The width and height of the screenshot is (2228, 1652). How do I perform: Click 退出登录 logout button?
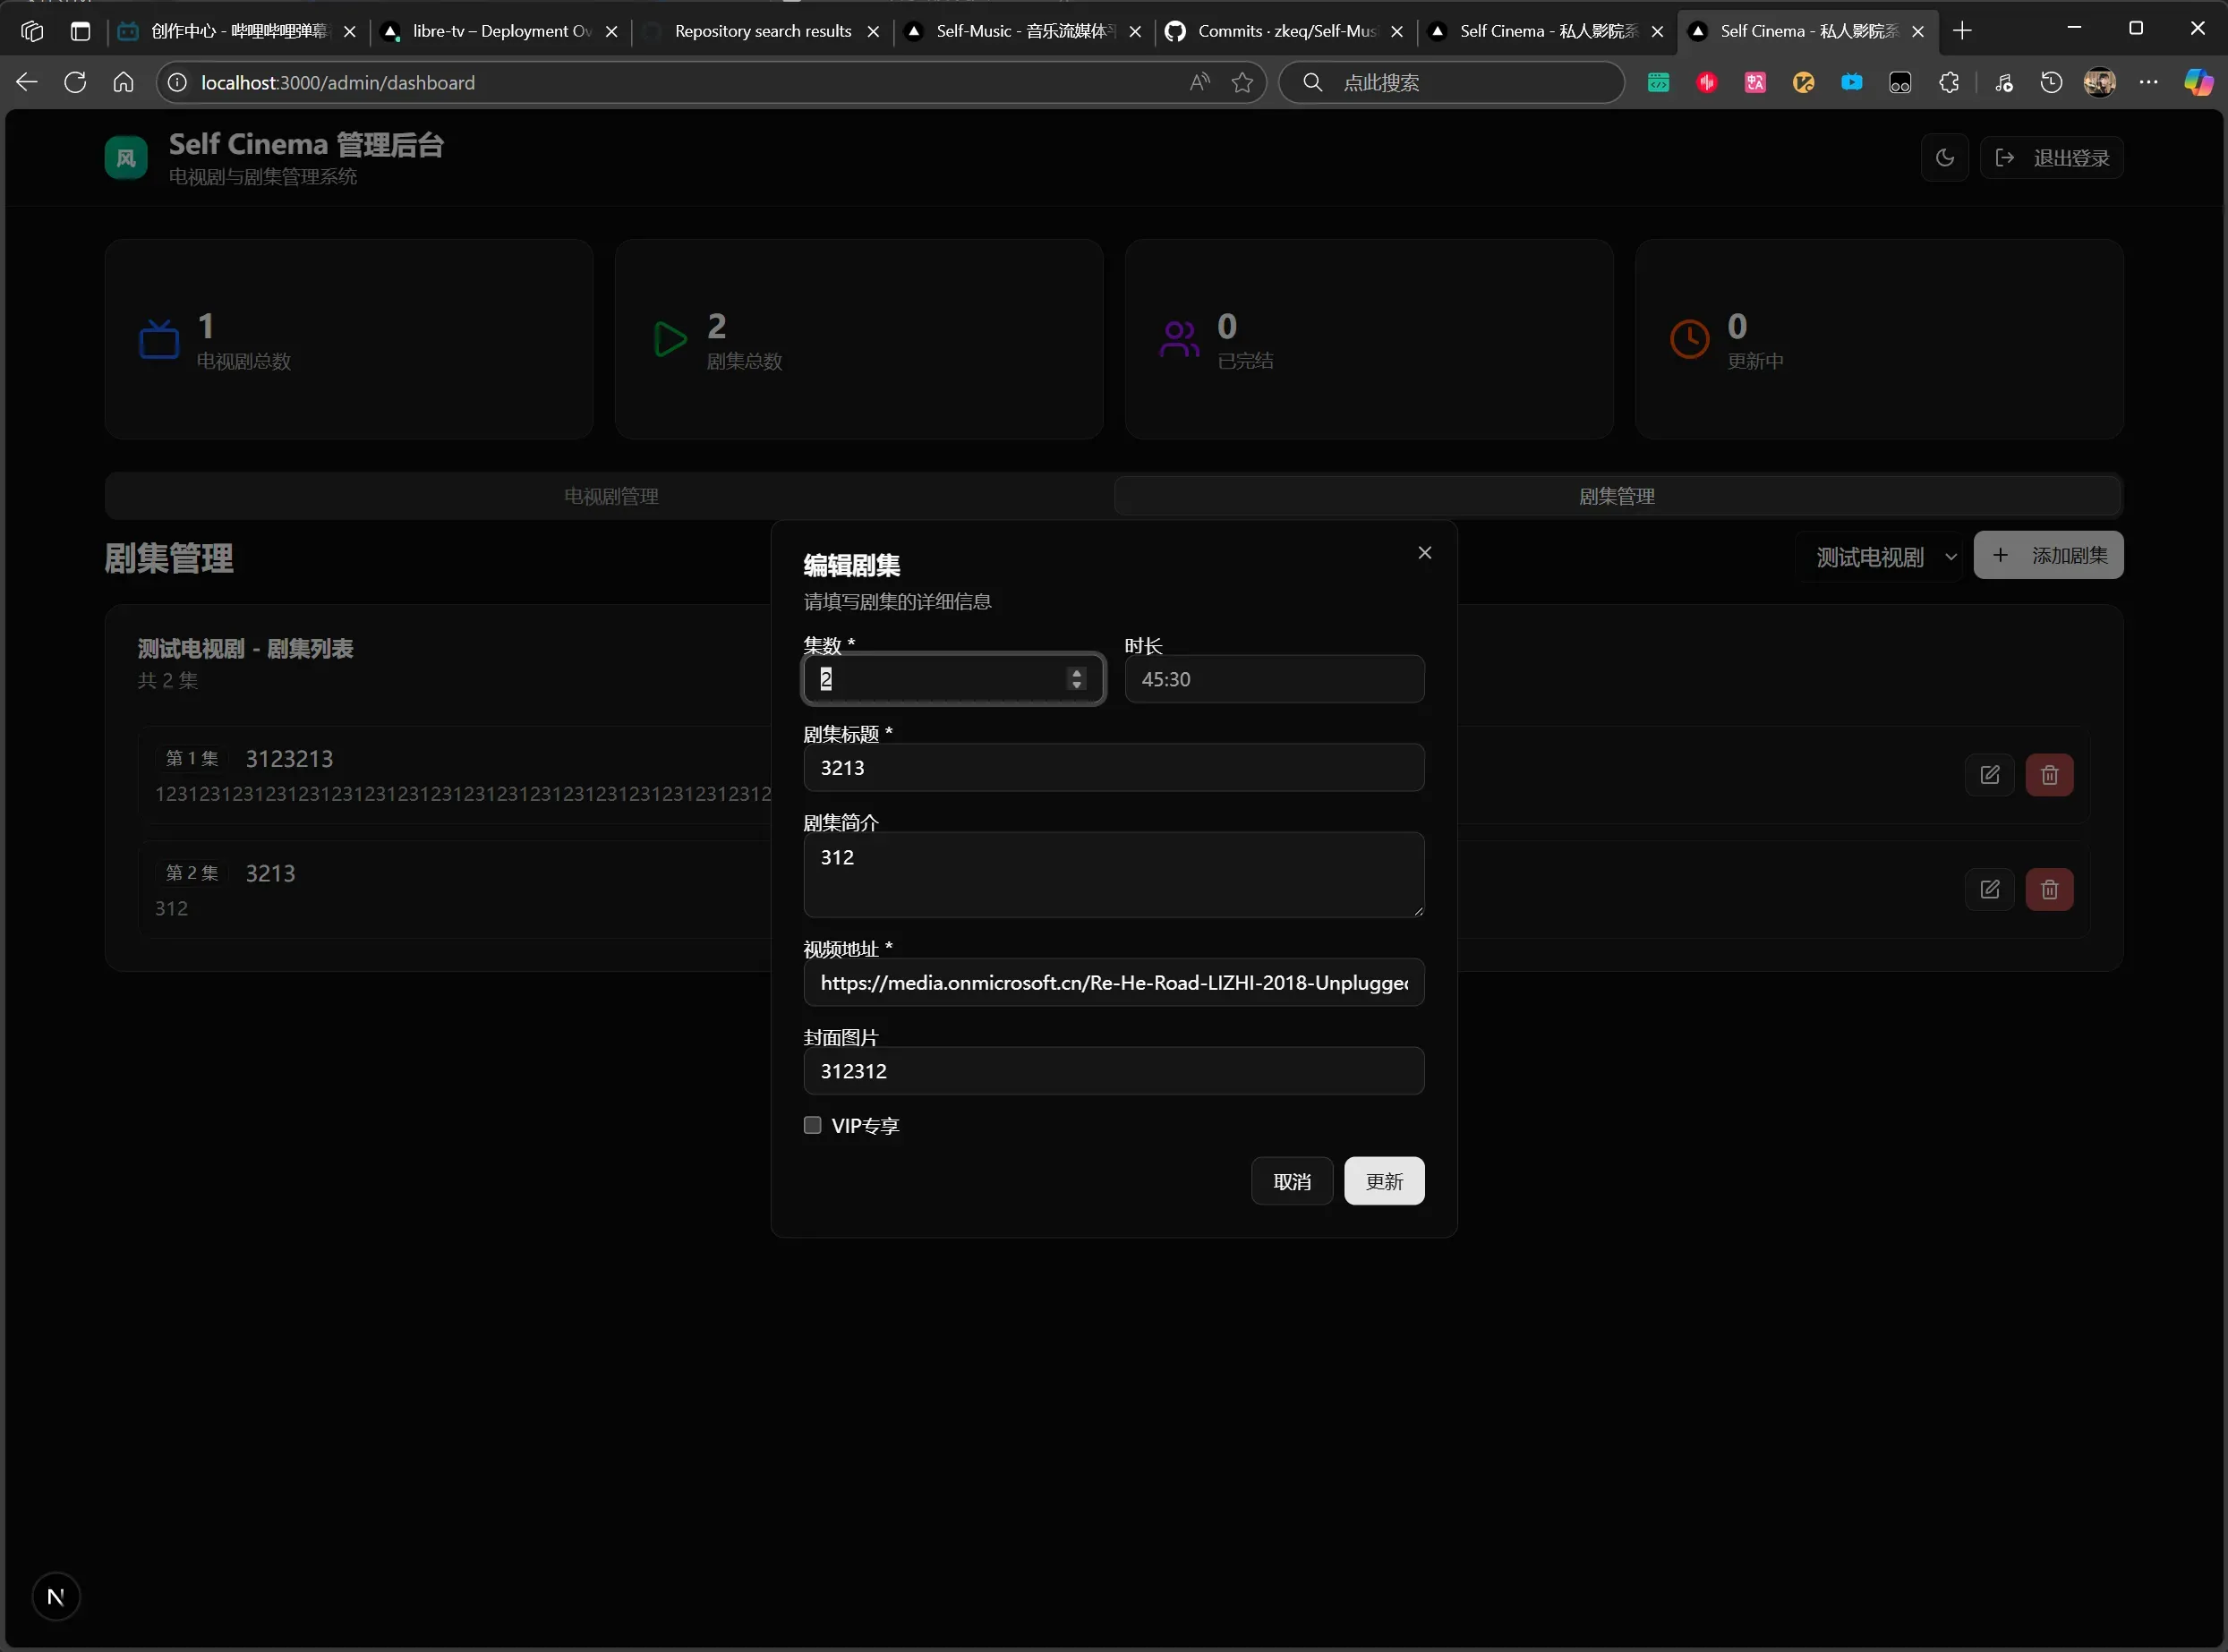coord(2052,158)
